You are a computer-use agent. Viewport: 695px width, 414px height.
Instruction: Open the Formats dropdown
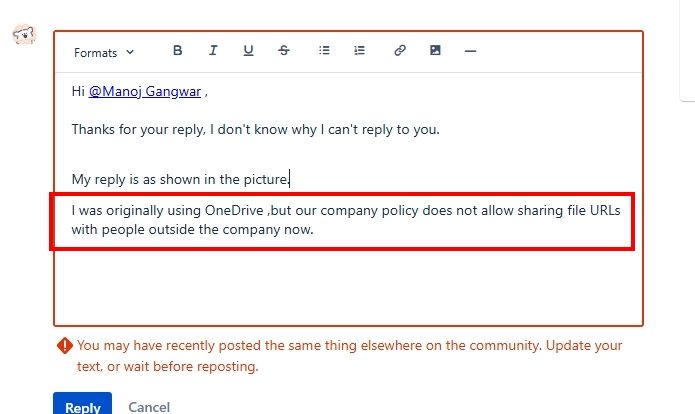(x=104, y=52)
